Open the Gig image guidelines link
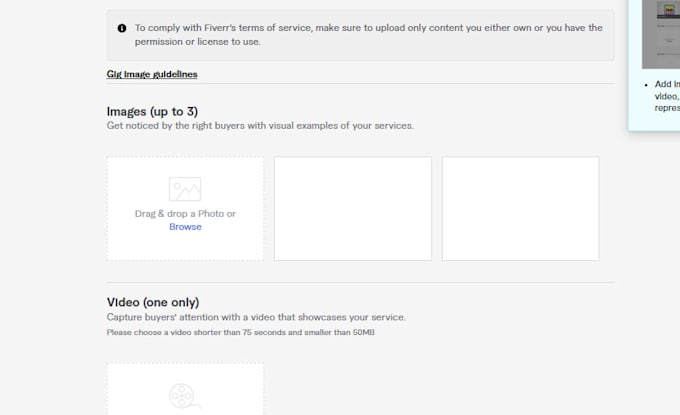680x415 pixels. coord(152,74)
